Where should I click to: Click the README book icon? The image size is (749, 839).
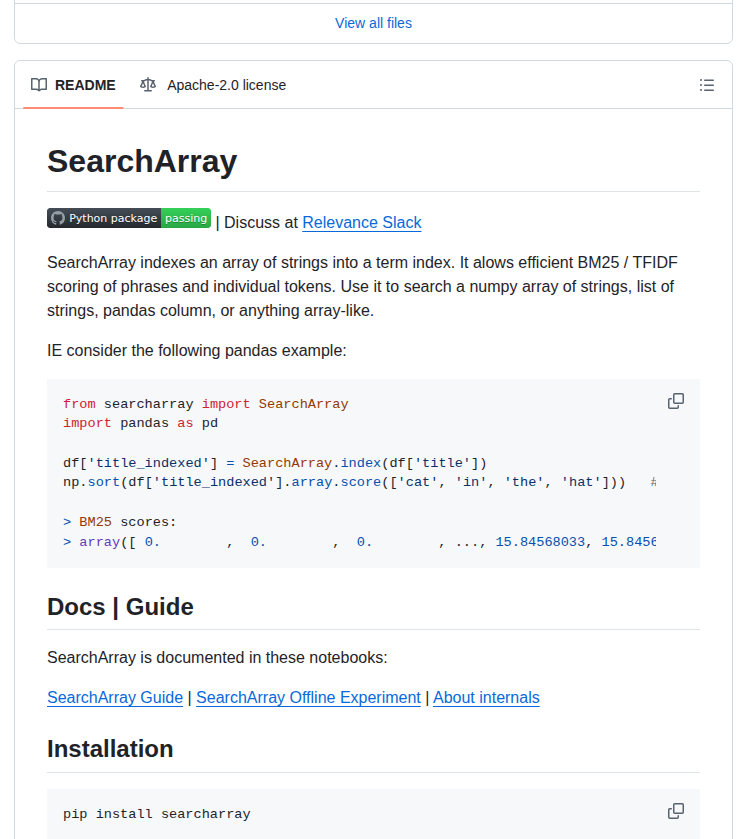(x=39, y=85)
